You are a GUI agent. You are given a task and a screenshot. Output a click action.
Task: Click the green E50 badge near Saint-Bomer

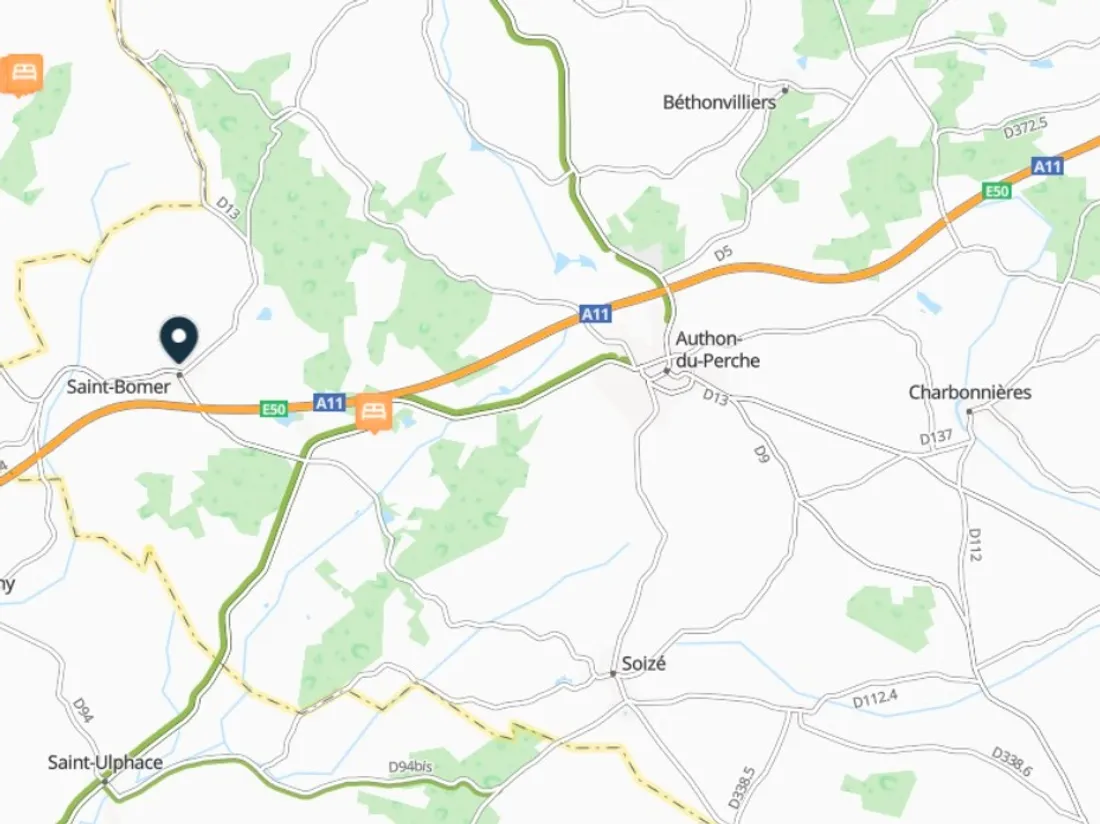274,409
